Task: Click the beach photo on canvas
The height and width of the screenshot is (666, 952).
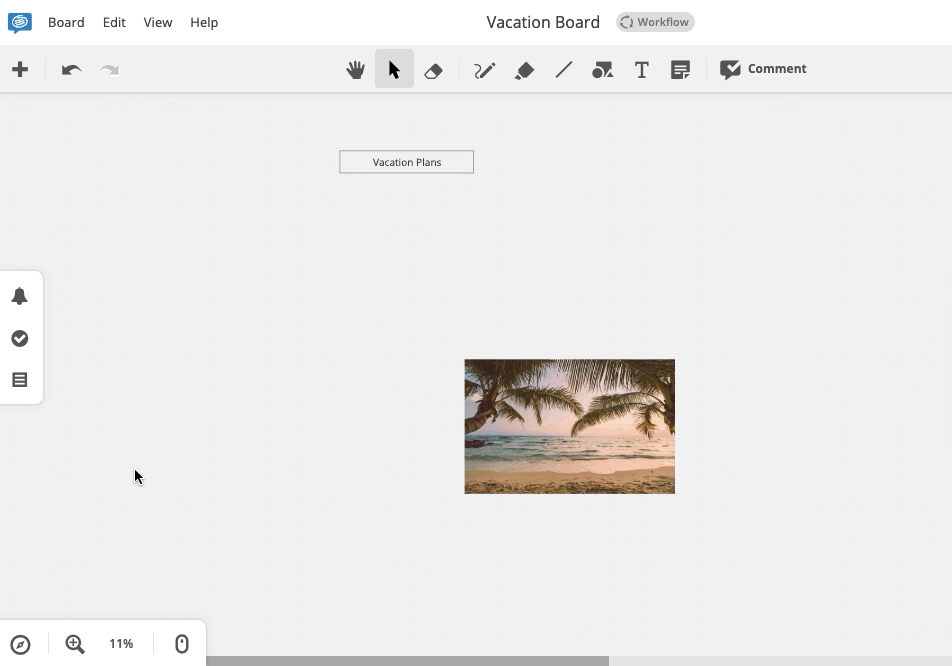Action: 569,426
